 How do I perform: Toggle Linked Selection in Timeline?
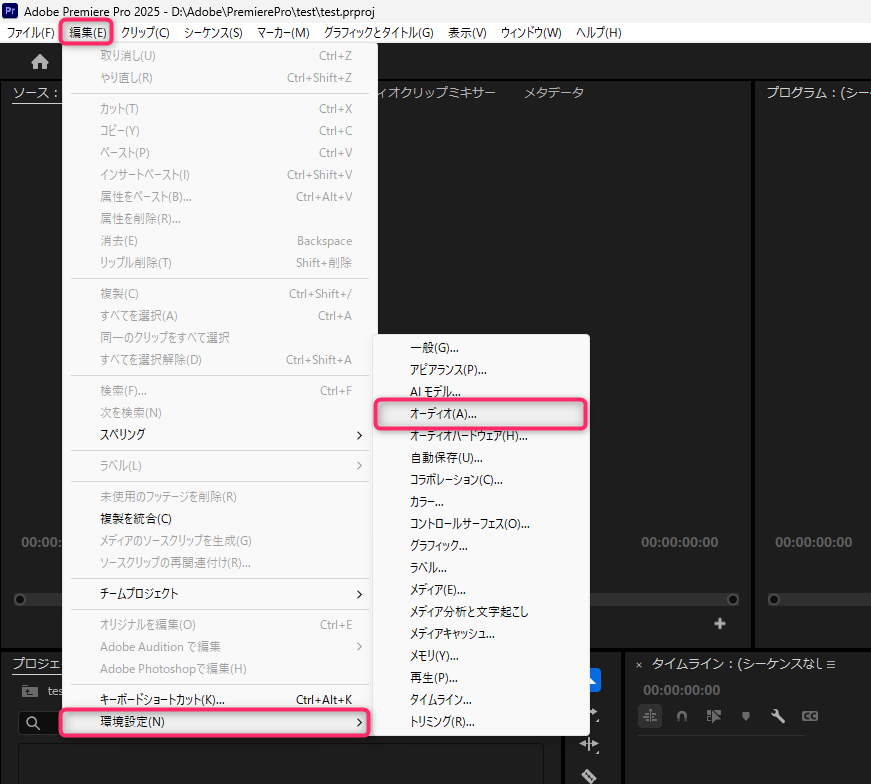click(713, 716)
